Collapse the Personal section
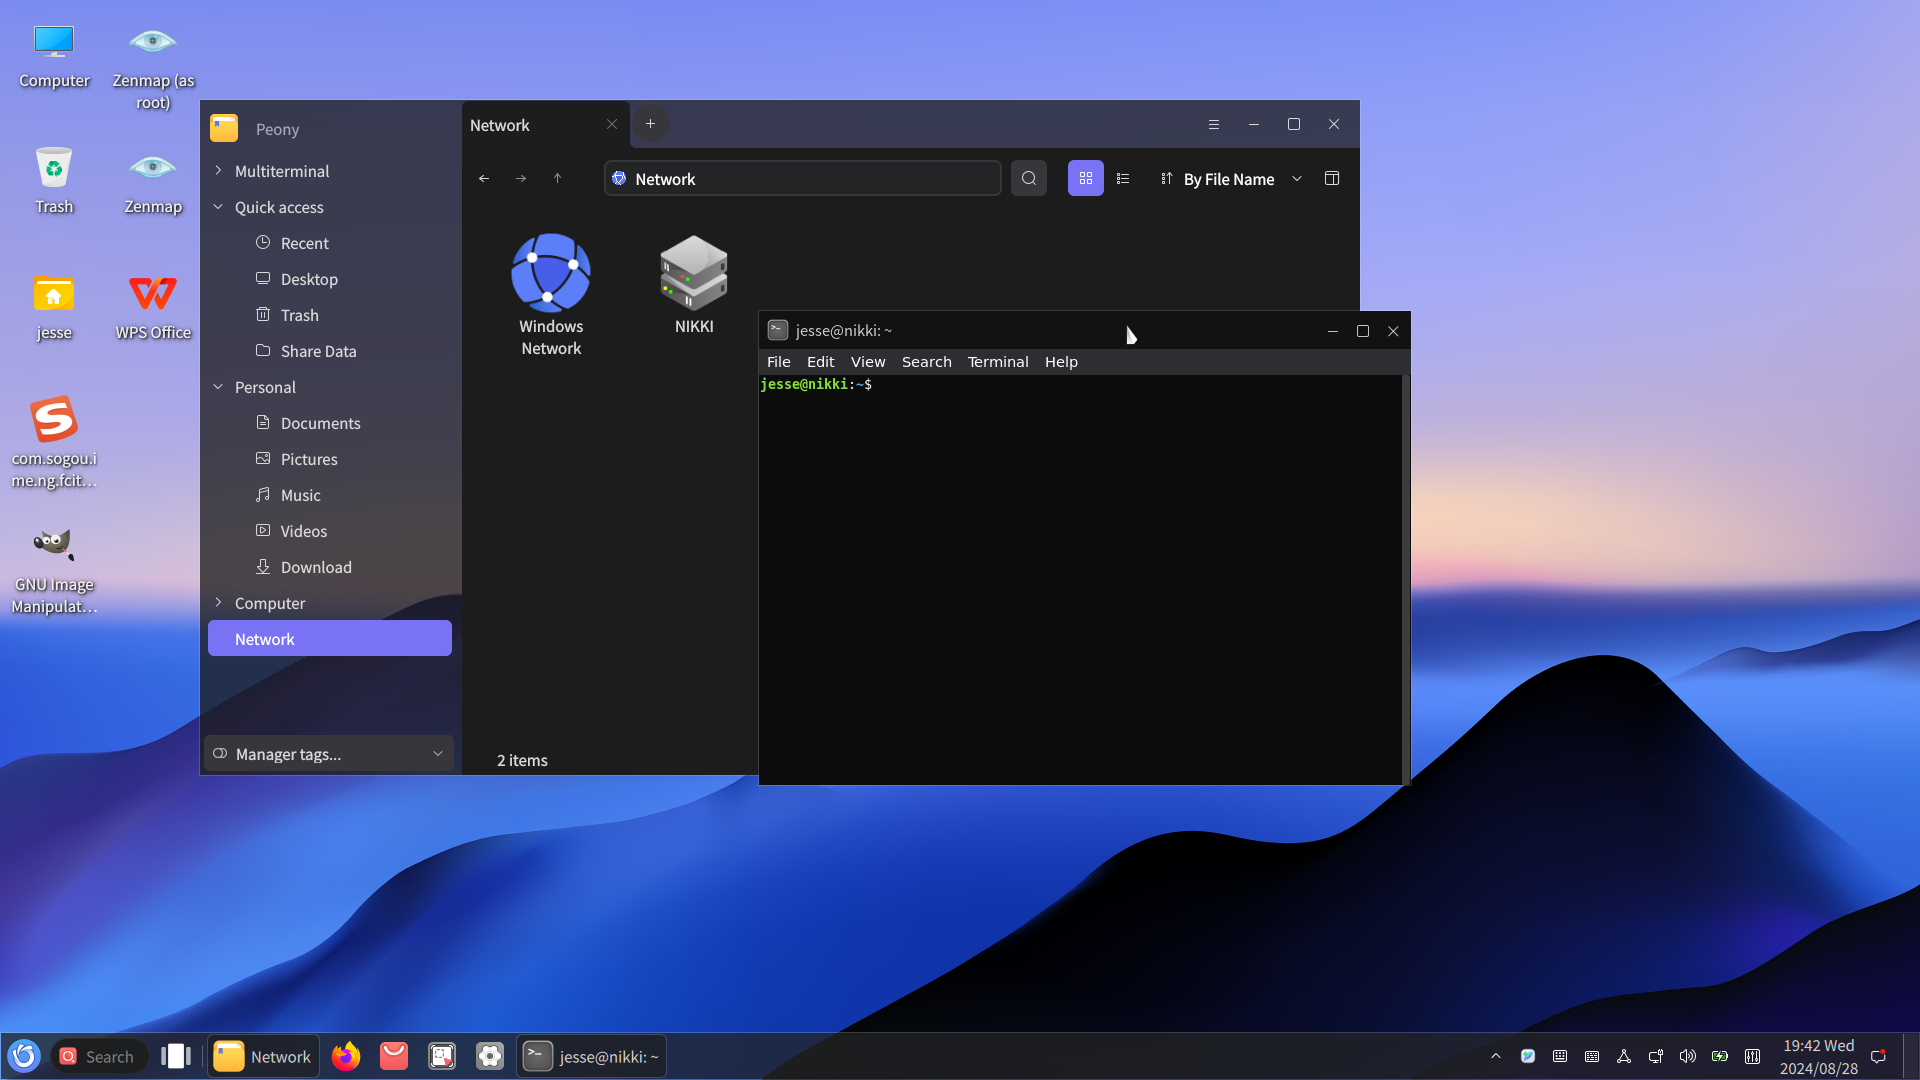The width and height of the screenshot is (1920, 1080). point(218,387)
